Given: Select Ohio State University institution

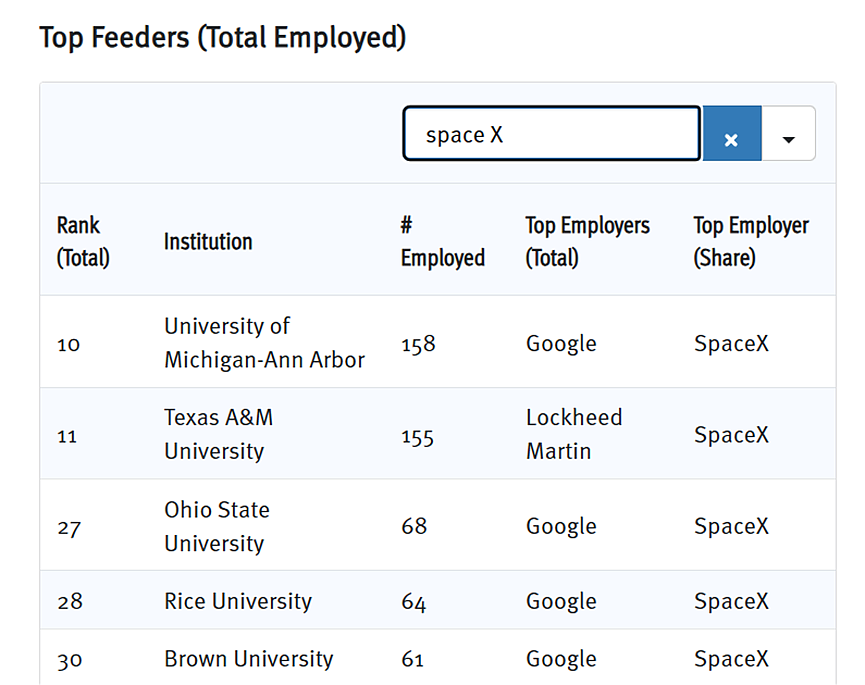Looking at the screenshot, I should (x=217, y=526).
